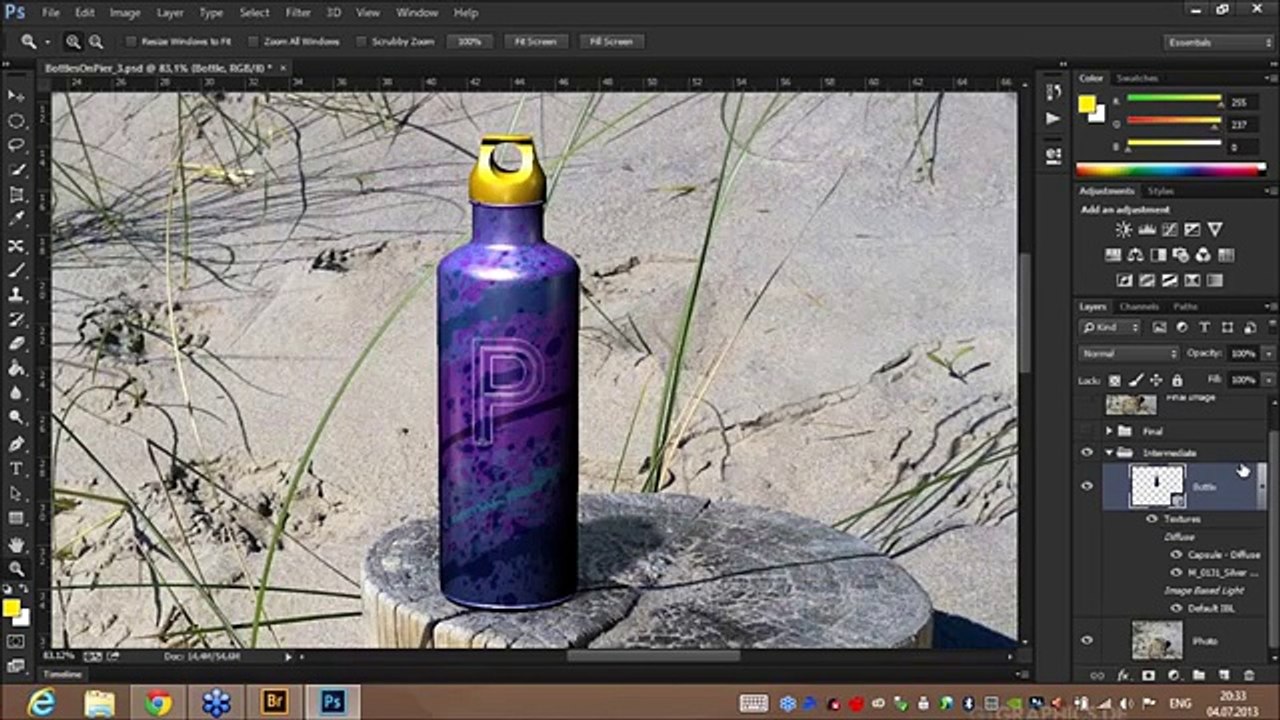Add a Brightness/Contrast adjustment
Image resolution: width=1280 pixels, height=720 pixels.
1124,230
